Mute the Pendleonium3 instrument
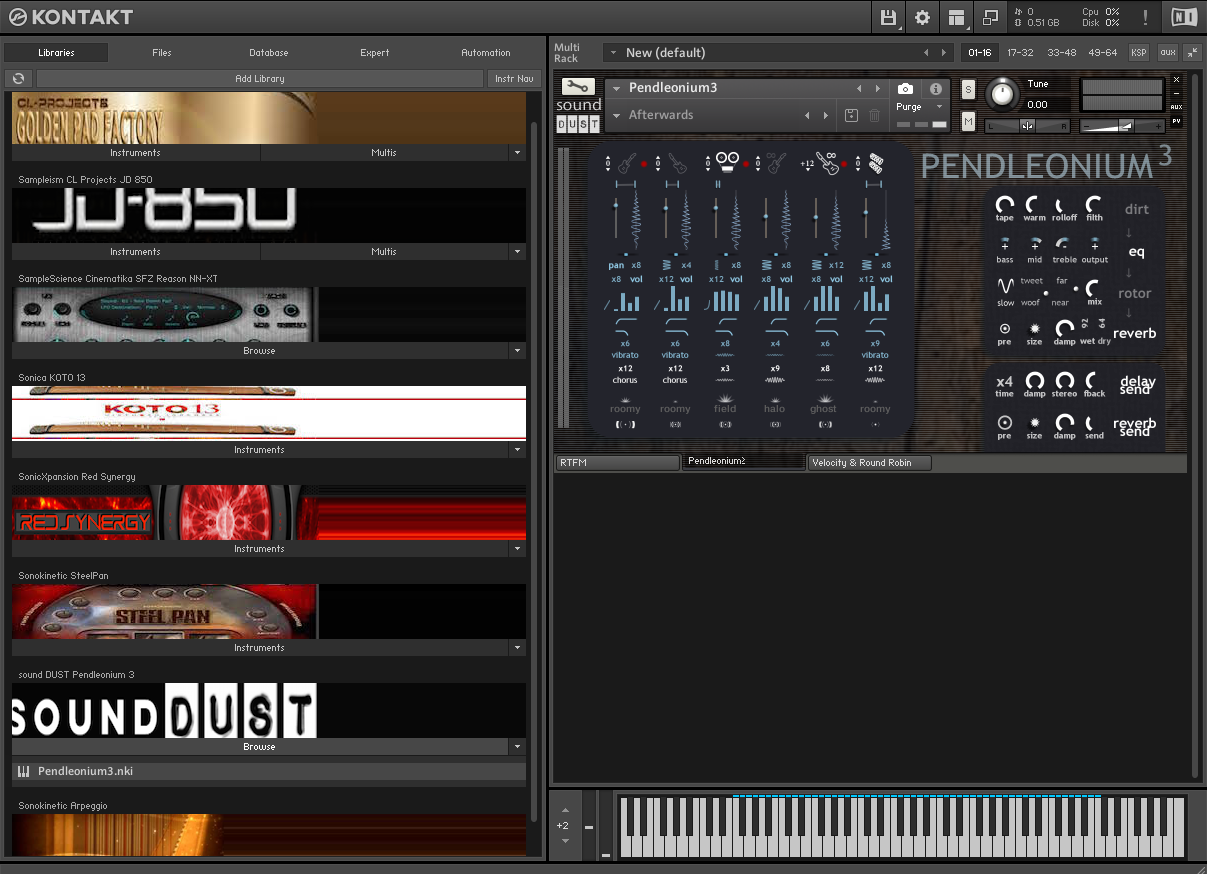This screenshot has height=874, width=1207. pos(968,121)
